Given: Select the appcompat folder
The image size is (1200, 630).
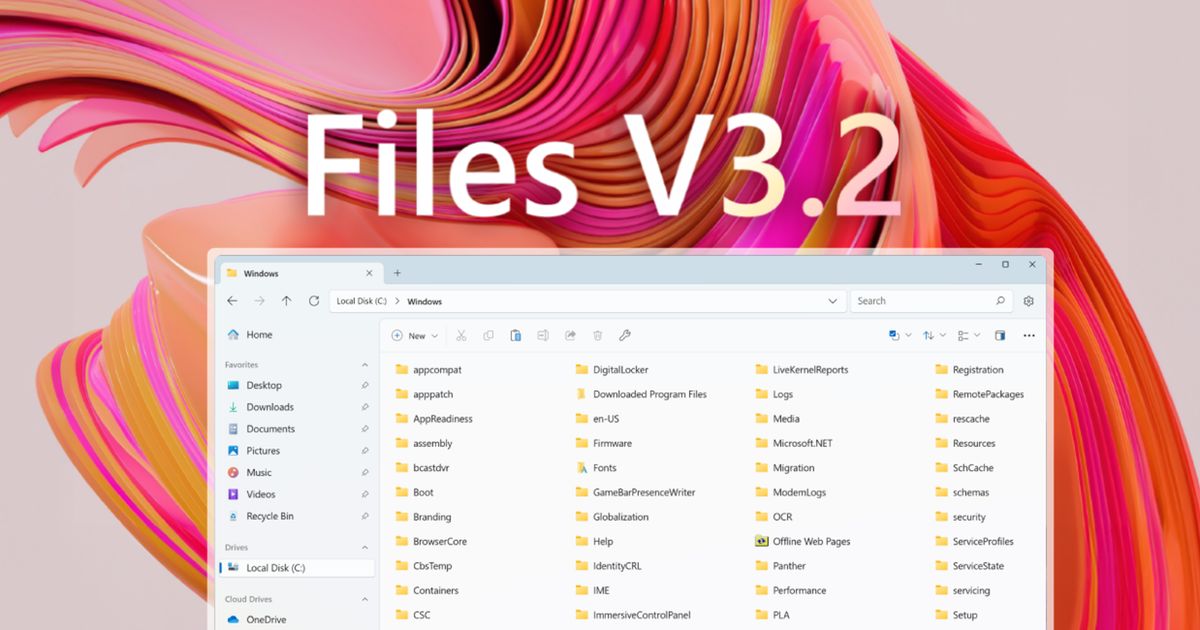Looking at the screenshot, I should tap(428, 370).
